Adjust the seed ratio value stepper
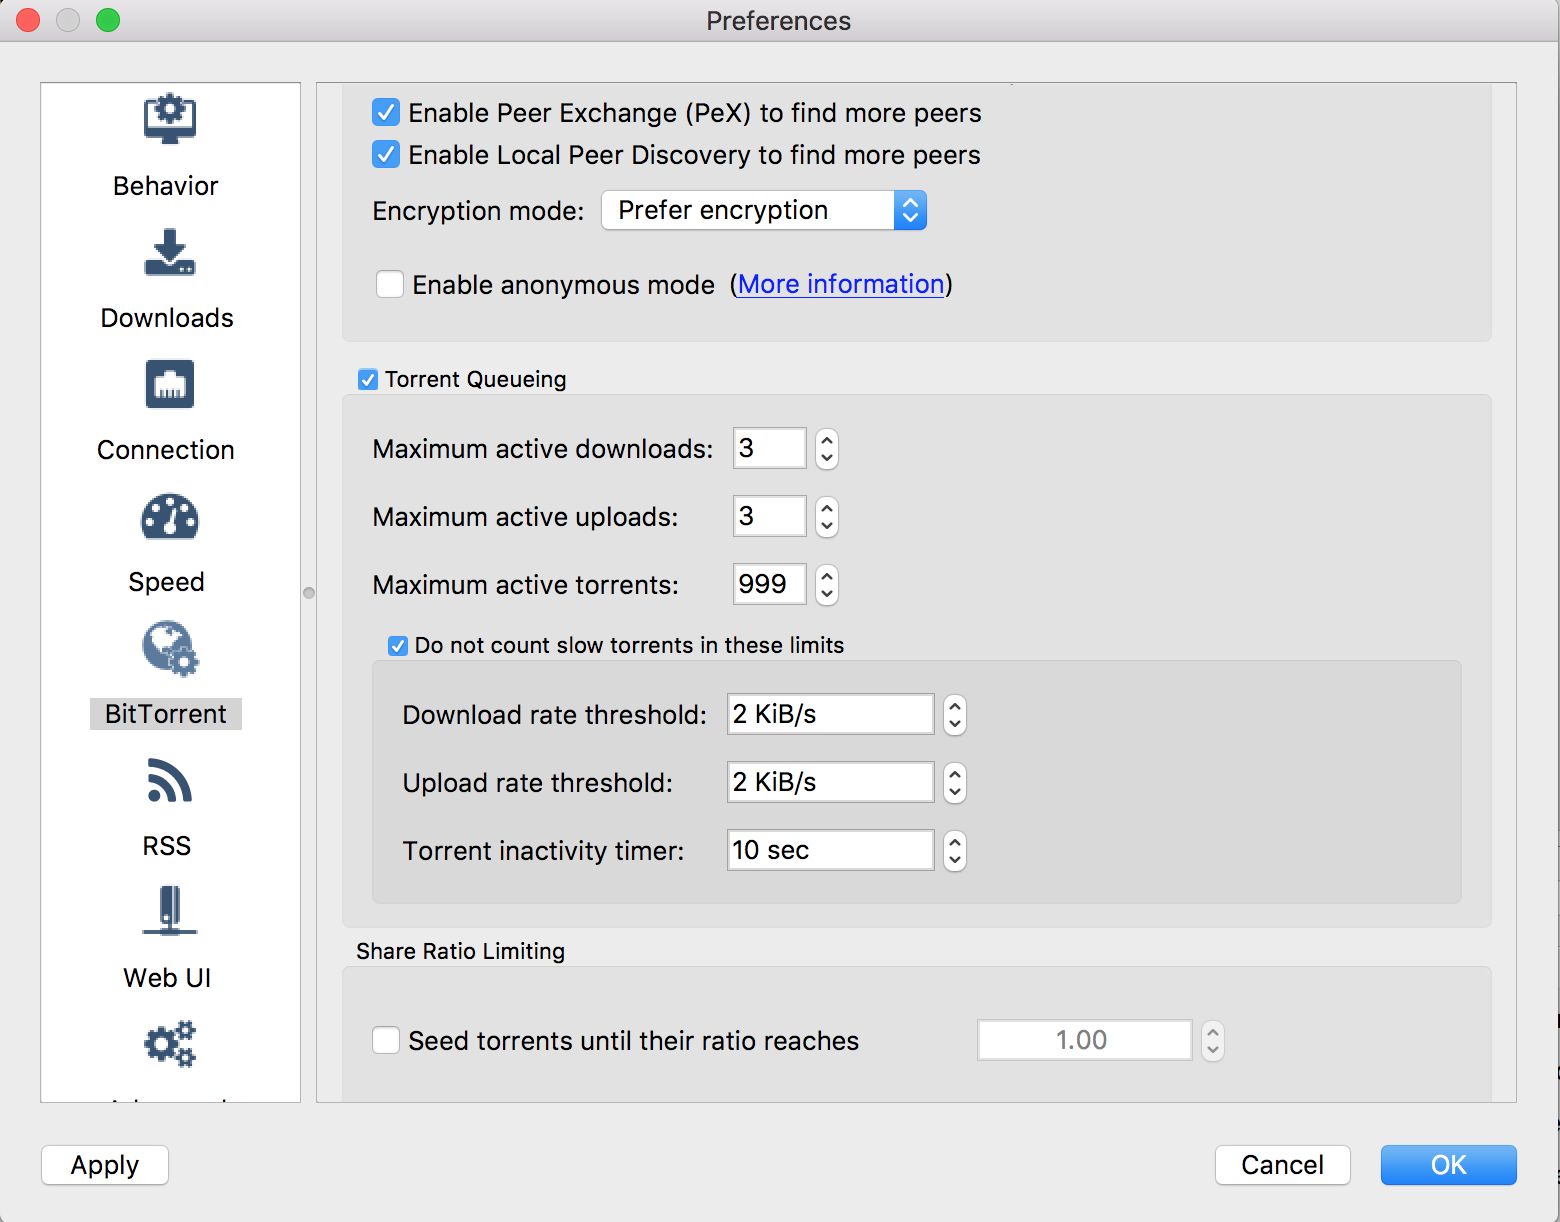This screenshot has height=1222, width=1560. [x=1212, y=1040]
